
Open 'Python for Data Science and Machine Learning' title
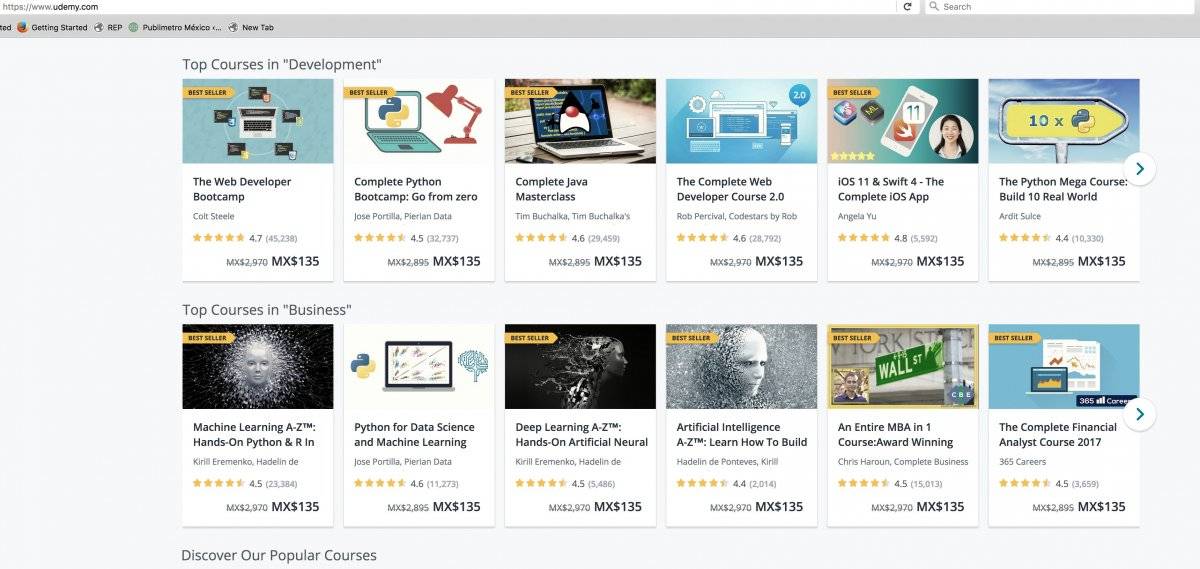click(x=415, y=434)
